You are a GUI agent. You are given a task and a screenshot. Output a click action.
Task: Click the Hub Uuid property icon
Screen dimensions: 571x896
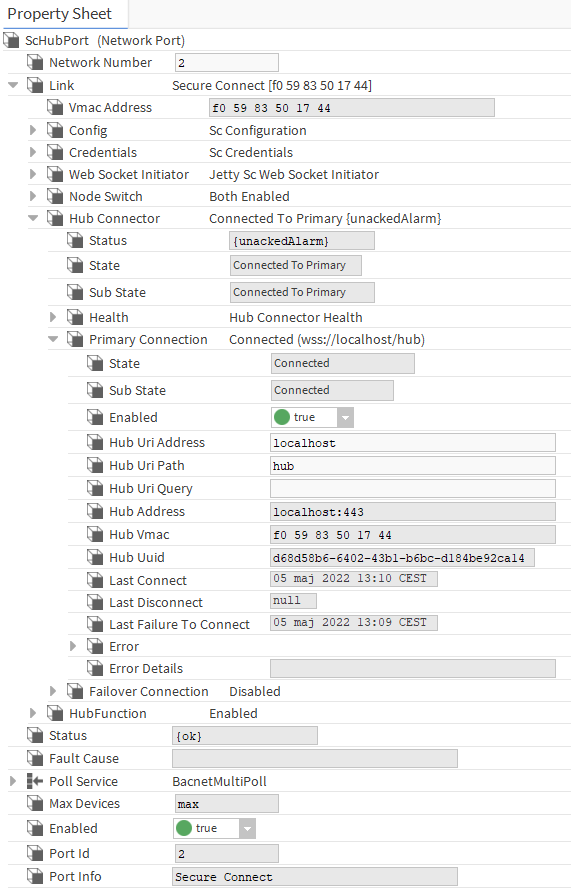[x=95, y=557]
